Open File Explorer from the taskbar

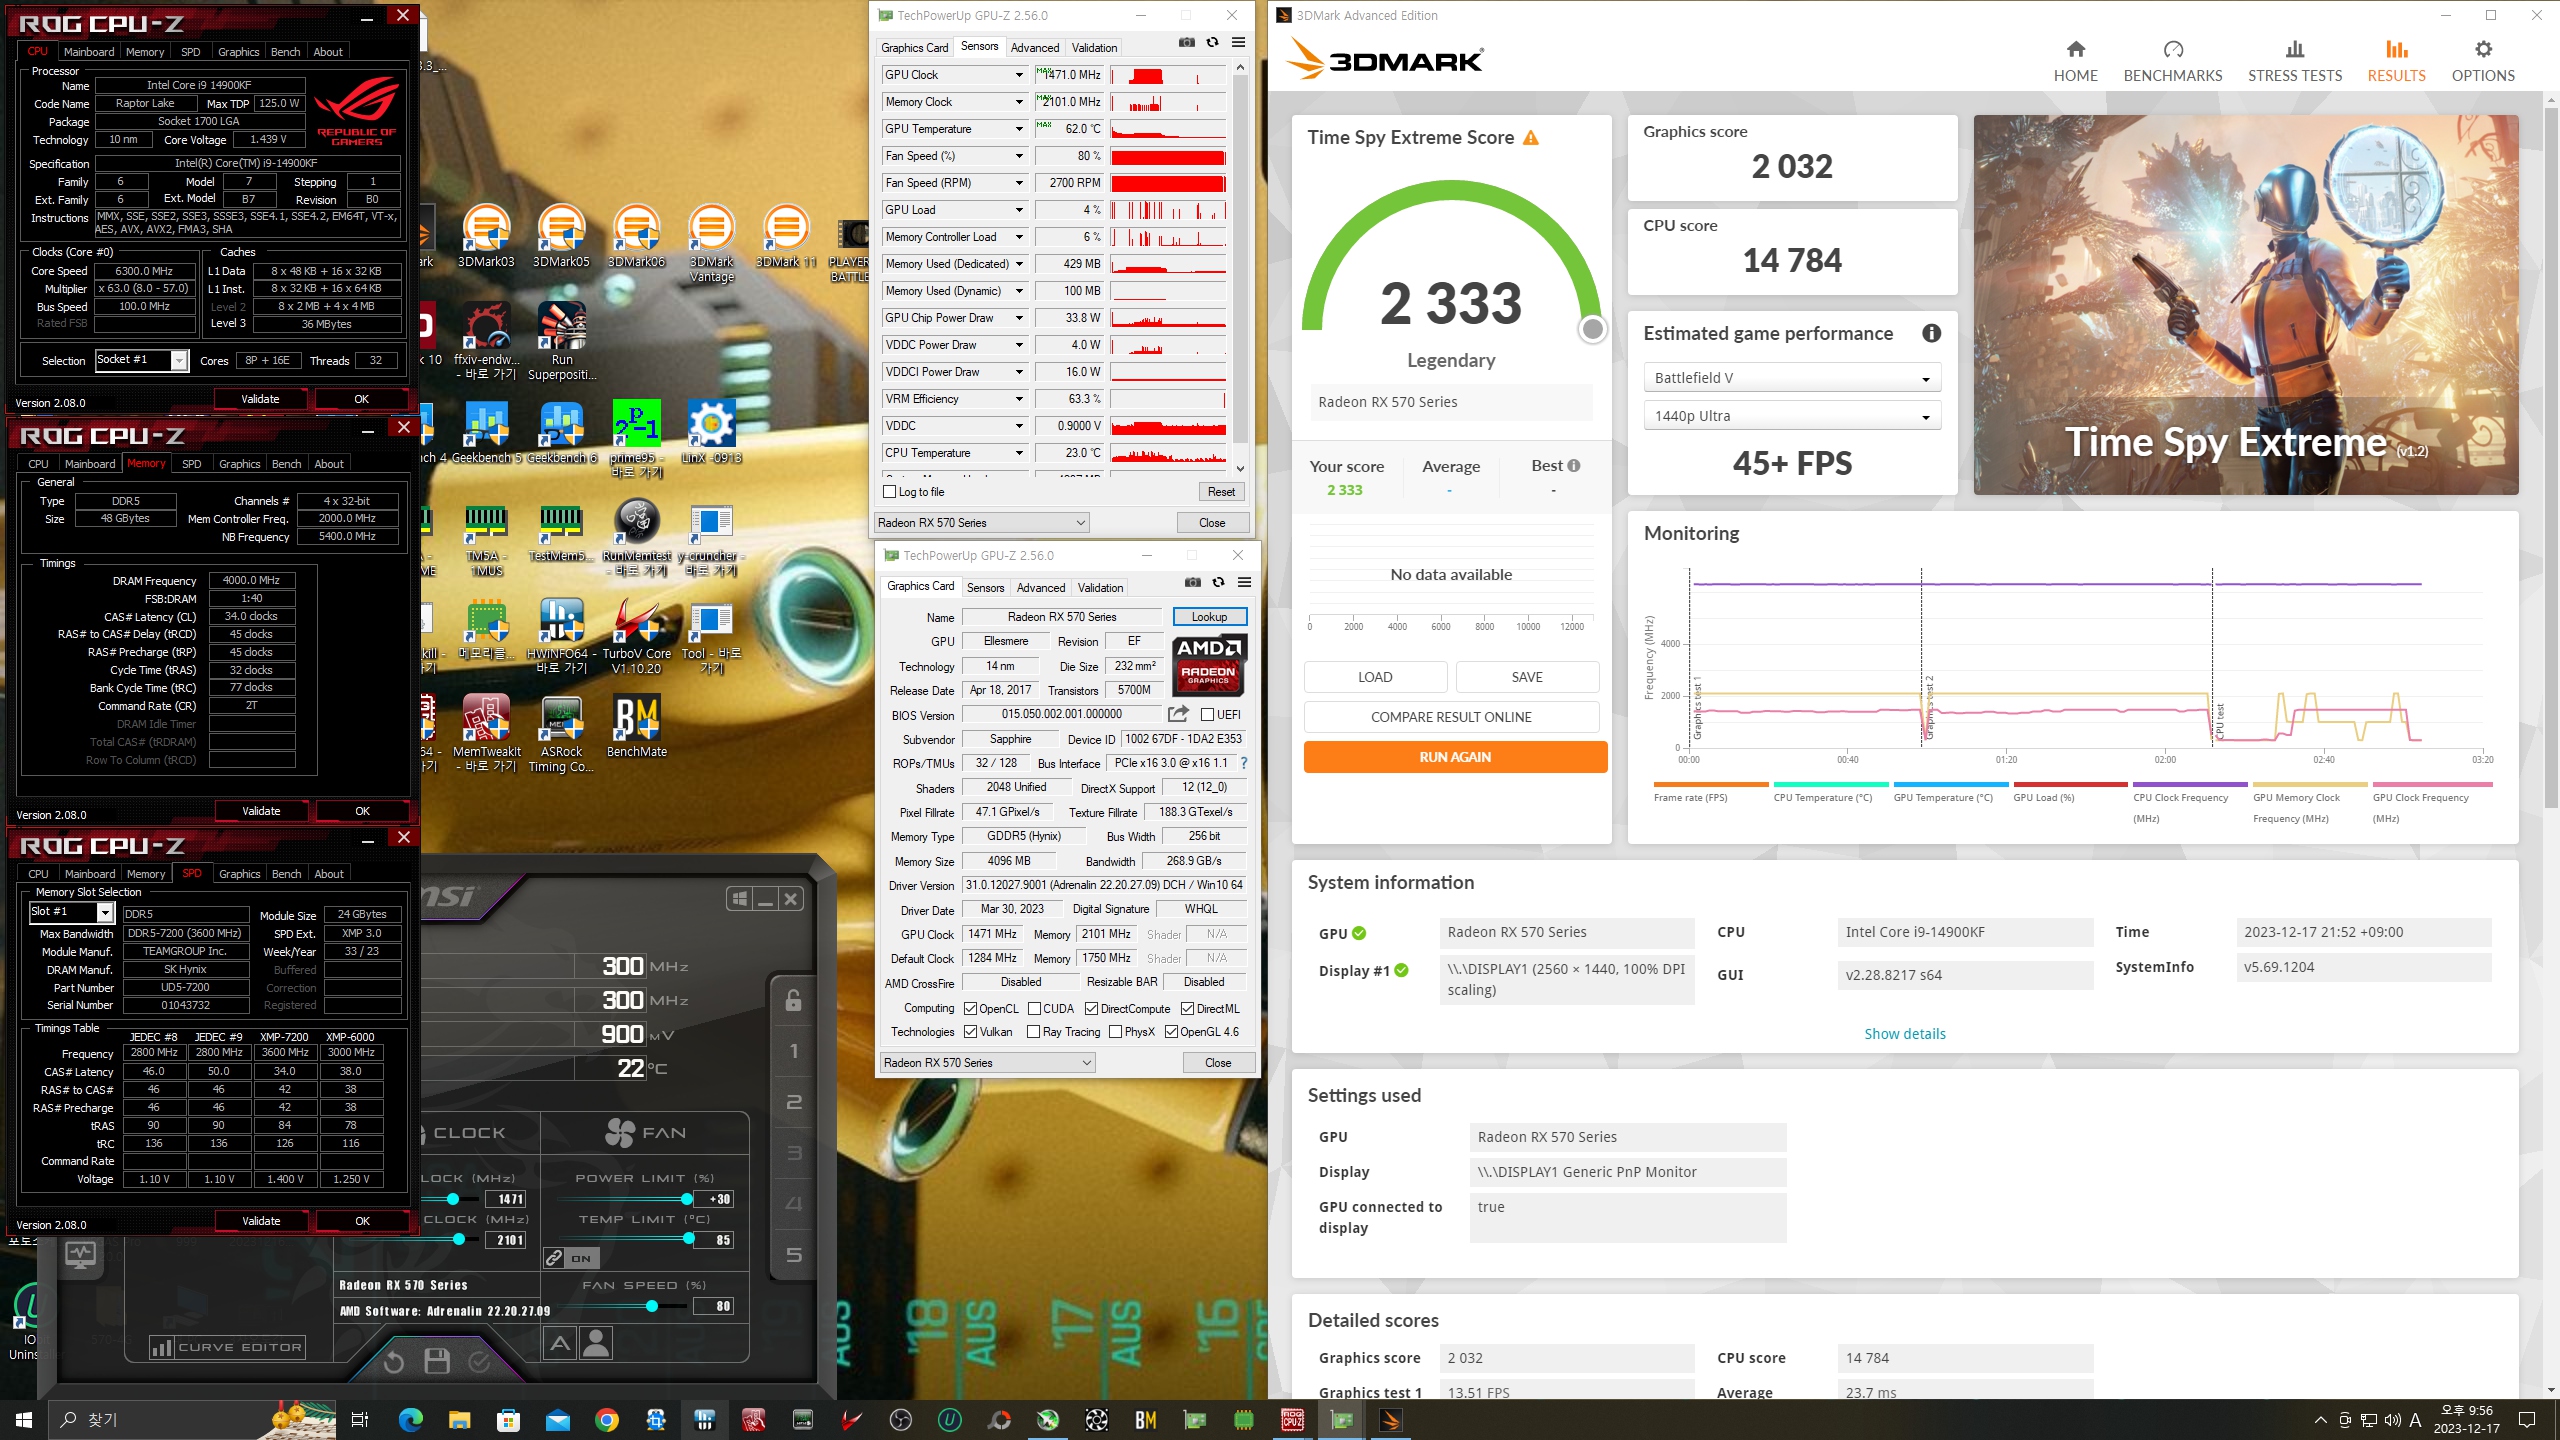click(x=459, y=1419)
